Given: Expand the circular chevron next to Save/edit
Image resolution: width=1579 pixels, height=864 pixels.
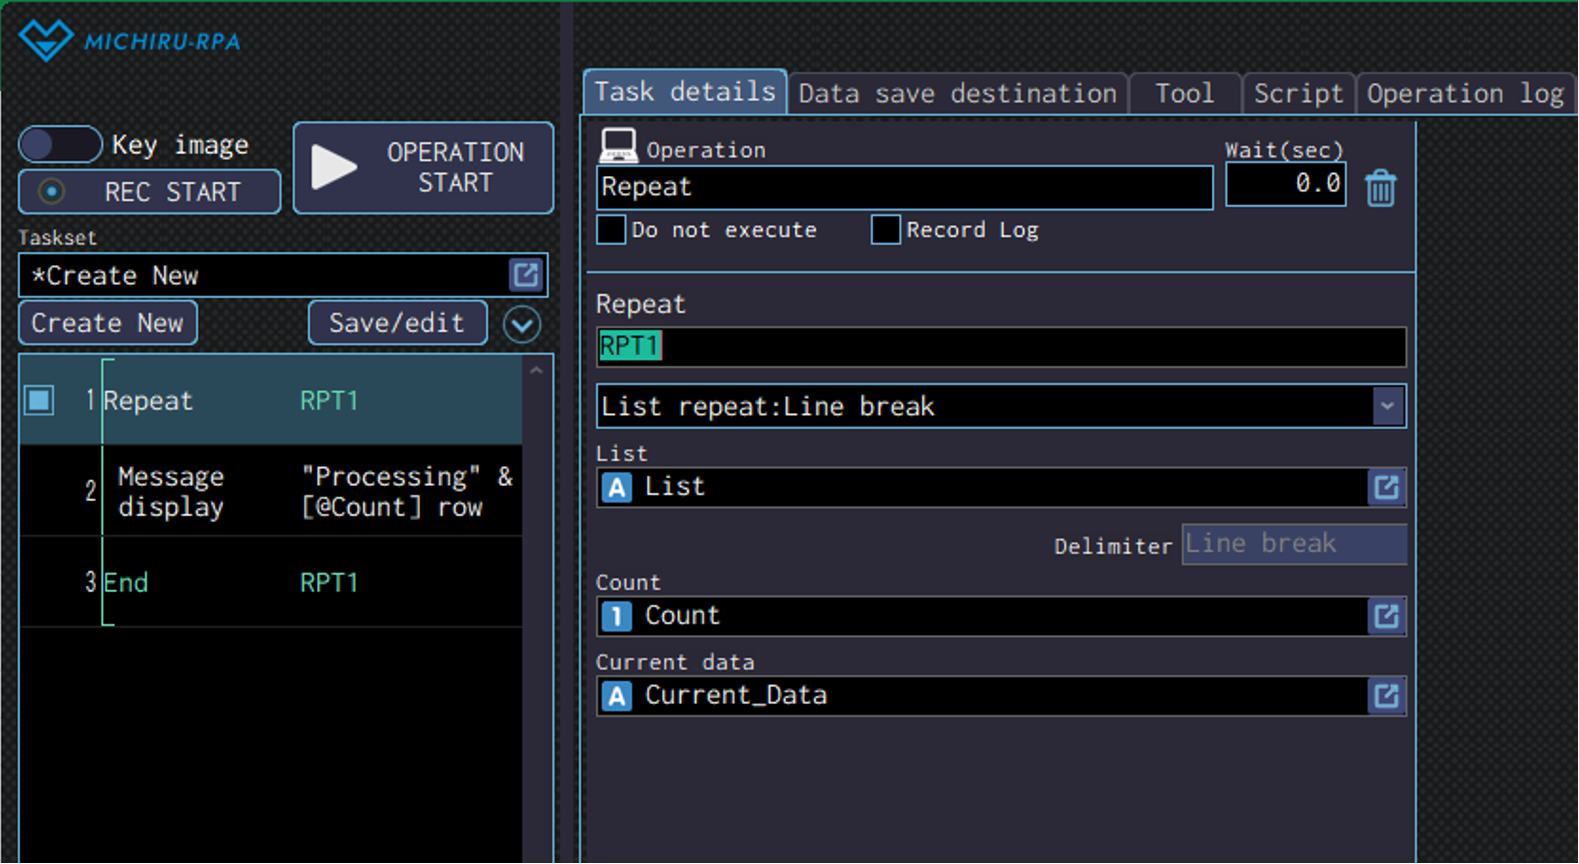Looking at the screenshot, I should point(522,324).
